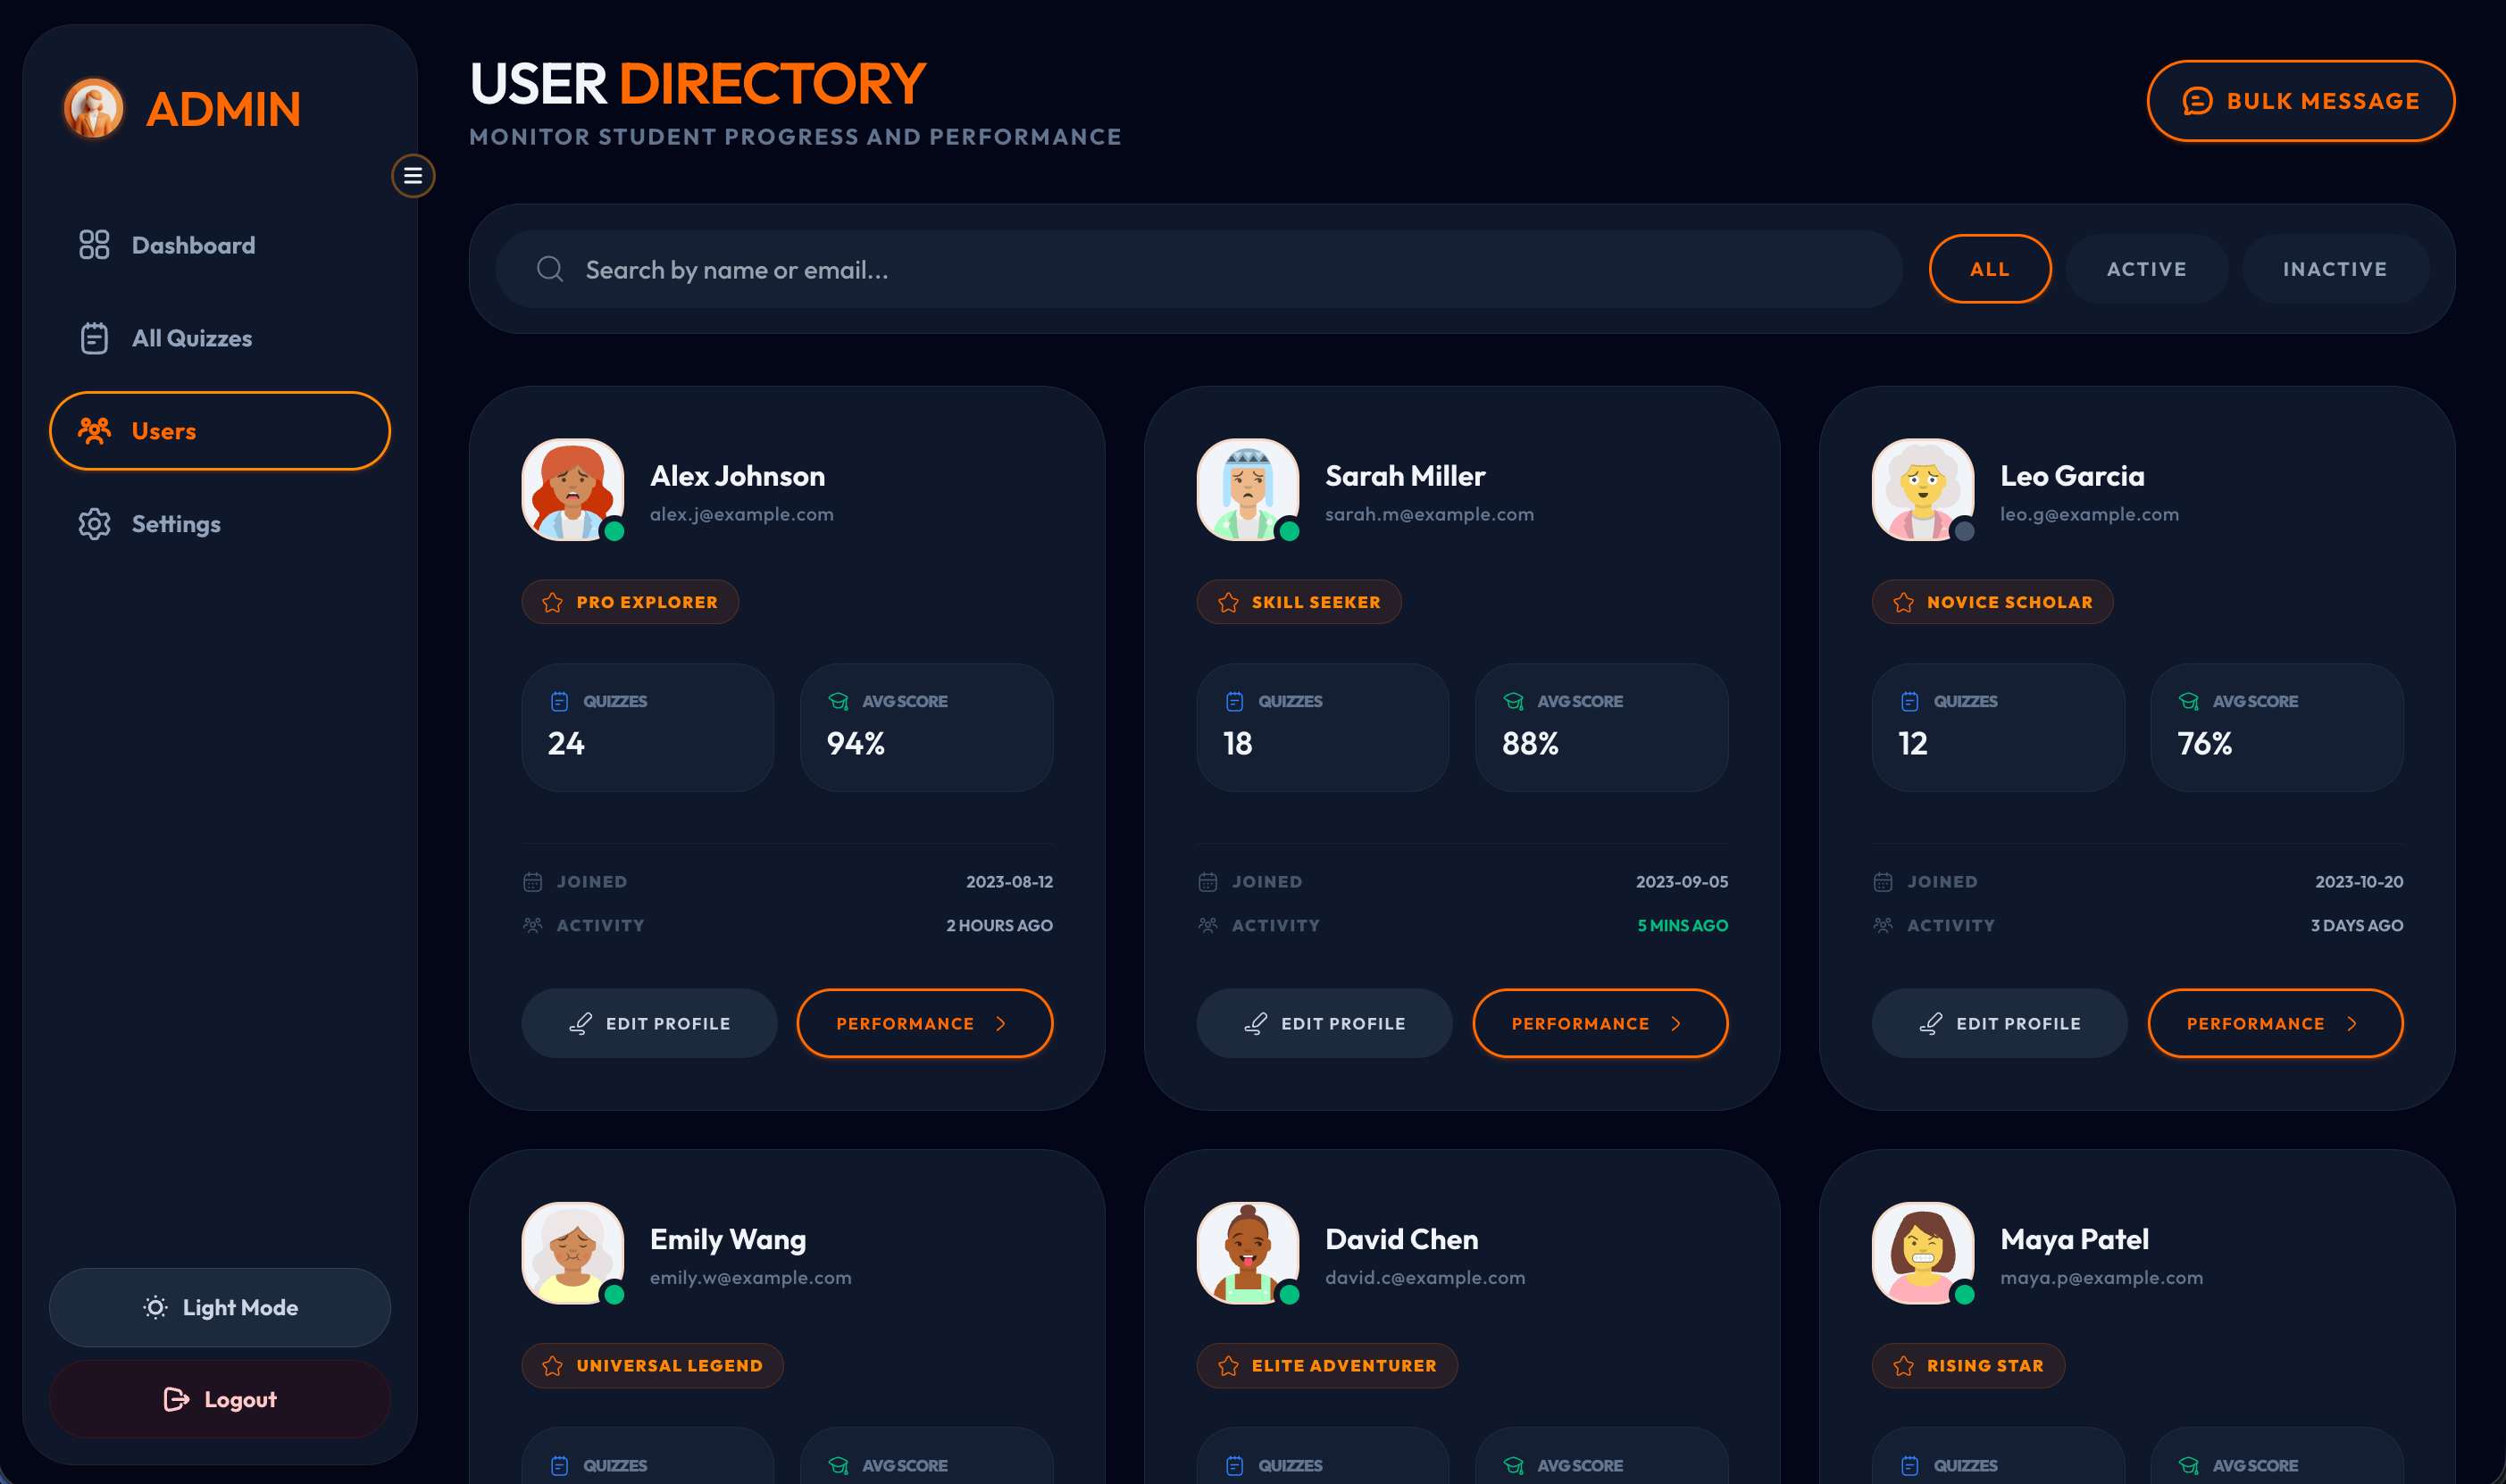Open All Quizzes from sidebar
The width and height of the screenshot is (2506, 1484).
point(191,338)
